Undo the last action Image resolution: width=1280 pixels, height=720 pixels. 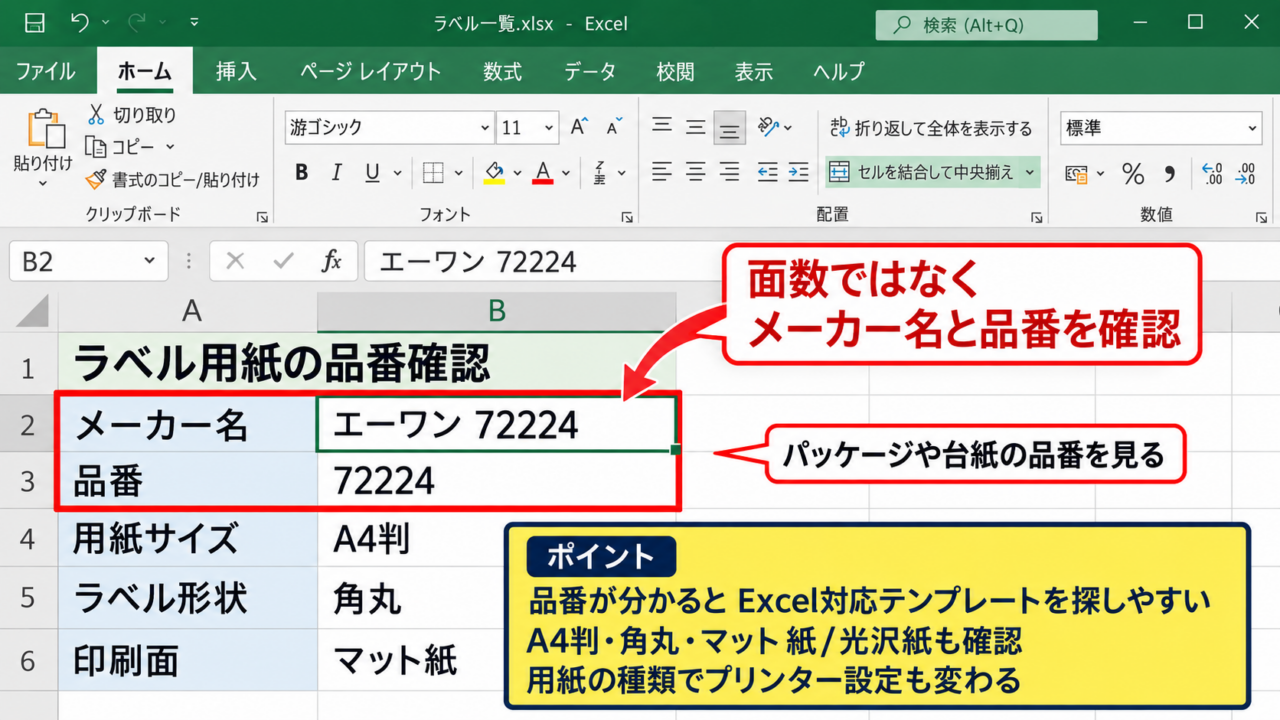(x=80, y=23)
